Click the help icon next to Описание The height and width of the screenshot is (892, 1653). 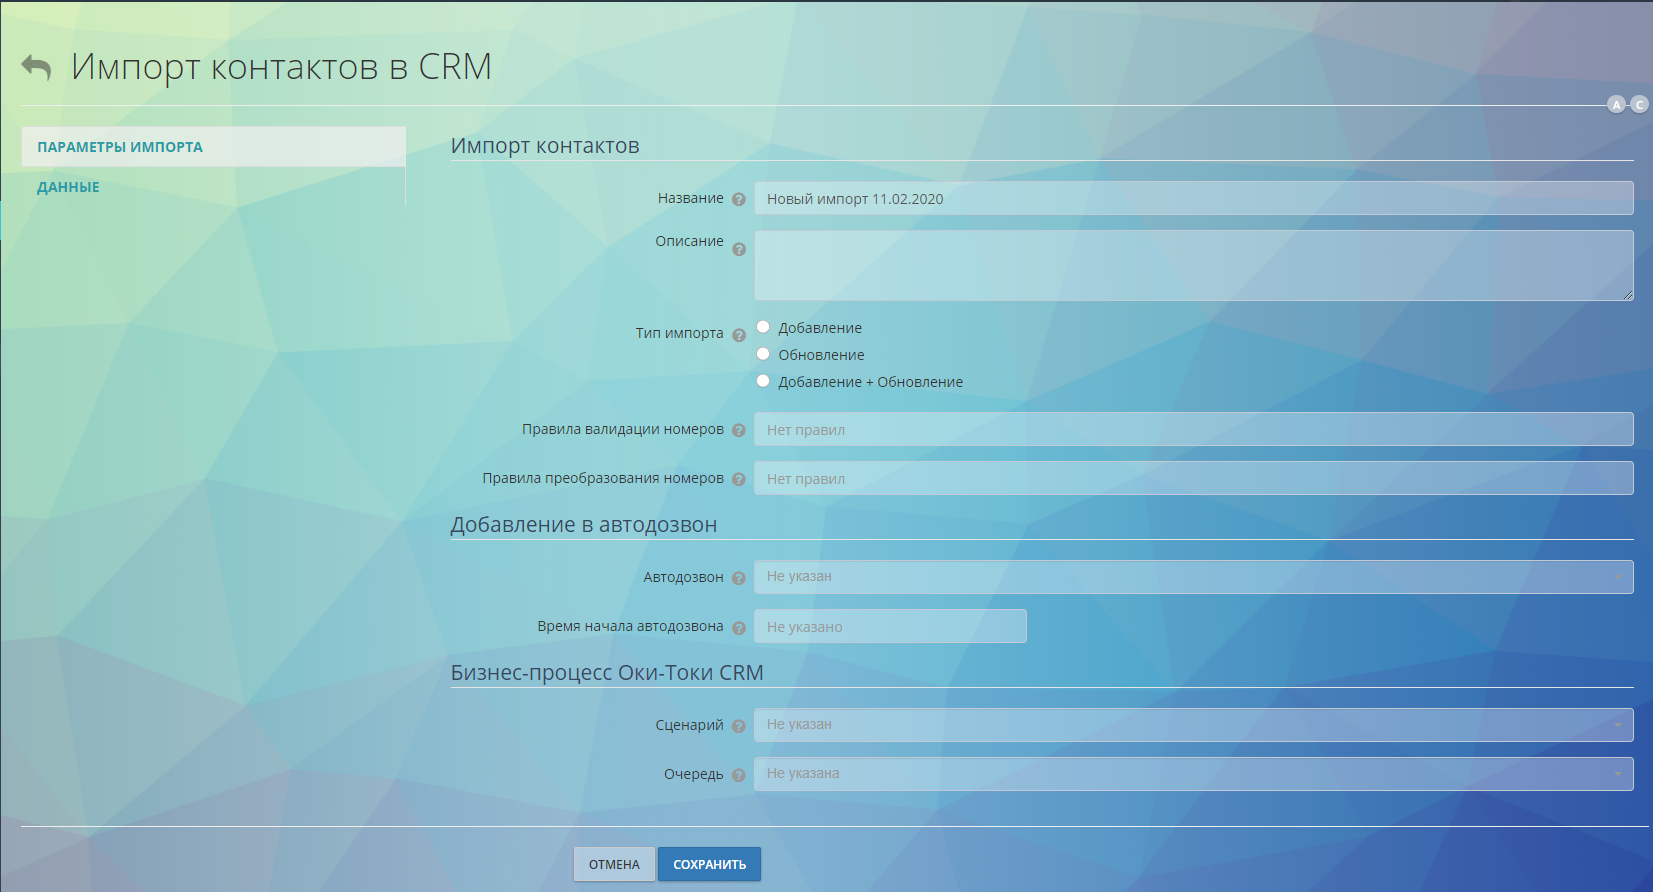[739, 249]
